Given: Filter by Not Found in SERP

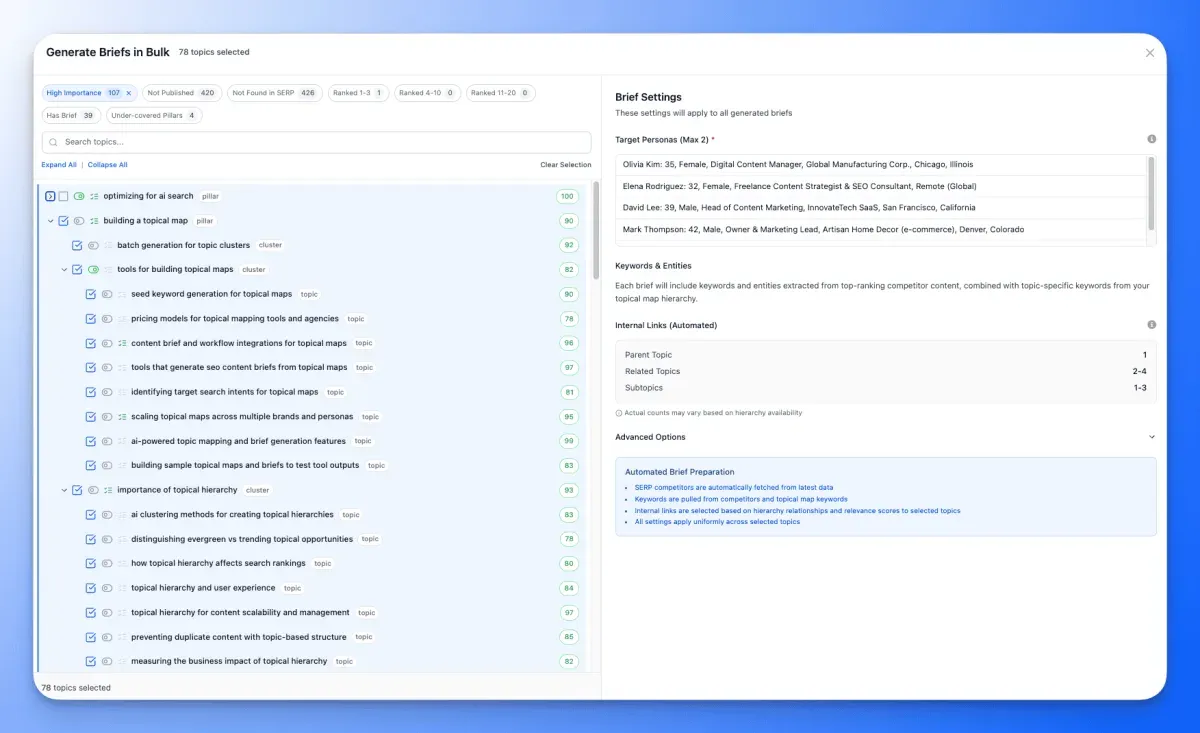Looking at the screenshot, I should click(274, 93).
